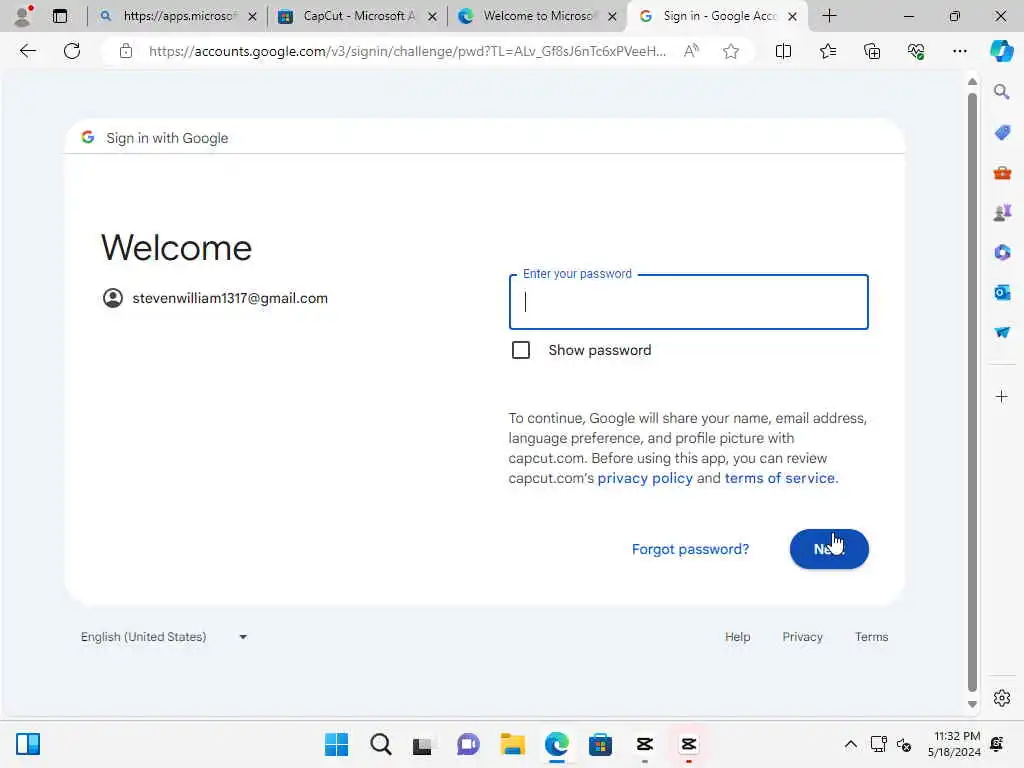Open sidebar Microsoft 365 icon
Screen dimensions: 1024x768
[1002, 253]
